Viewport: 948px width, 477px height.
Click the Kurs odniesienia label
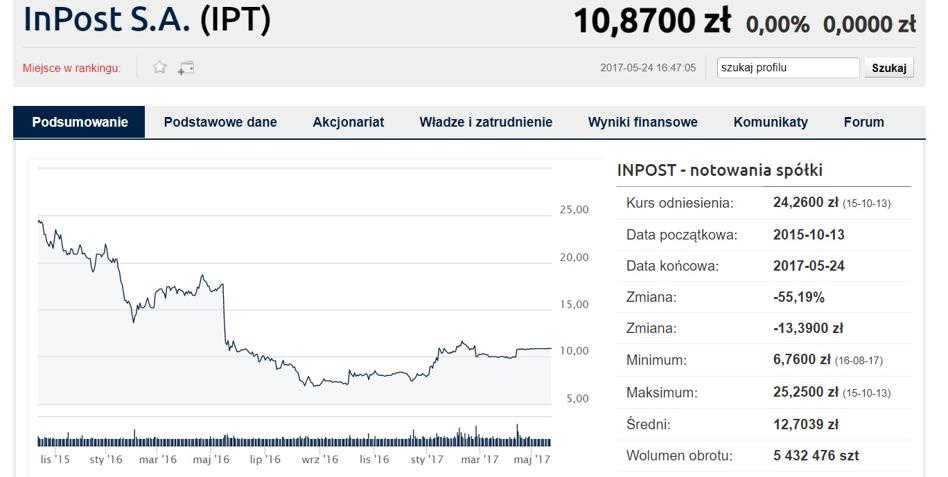(680, 203)
